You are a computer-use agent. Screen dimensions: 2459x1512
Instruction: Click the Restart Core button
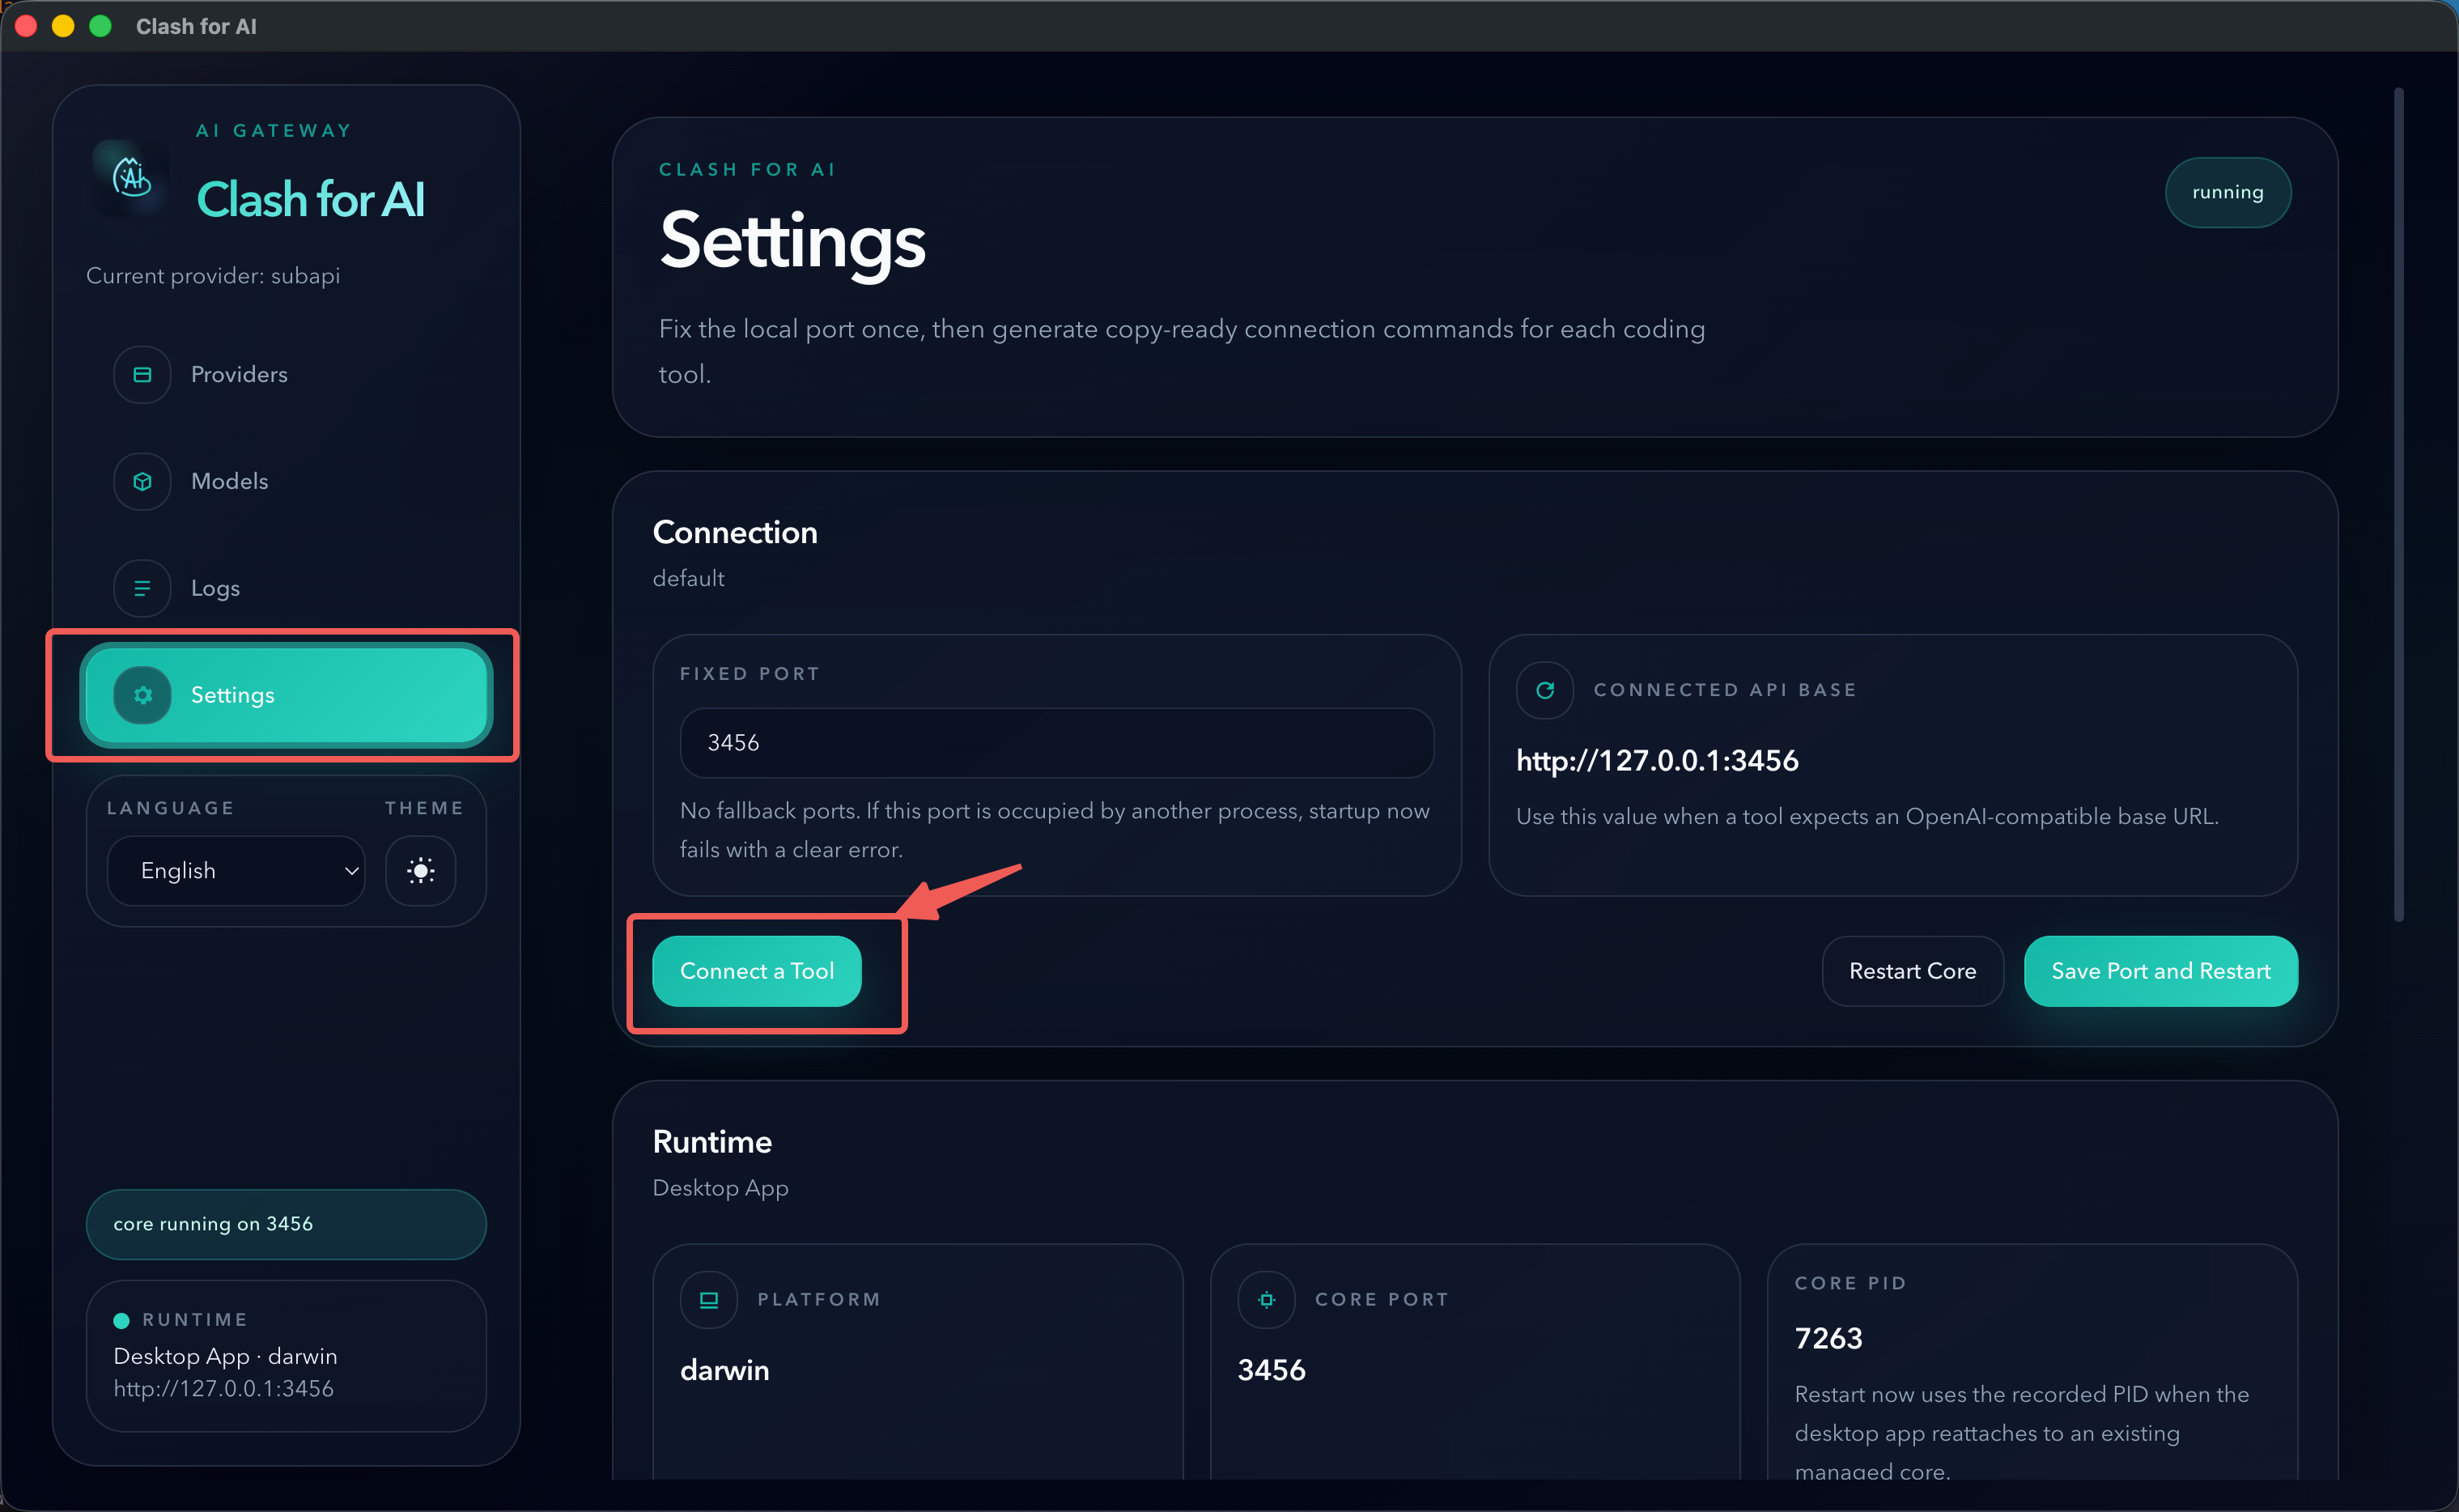tap(1912, 971)
